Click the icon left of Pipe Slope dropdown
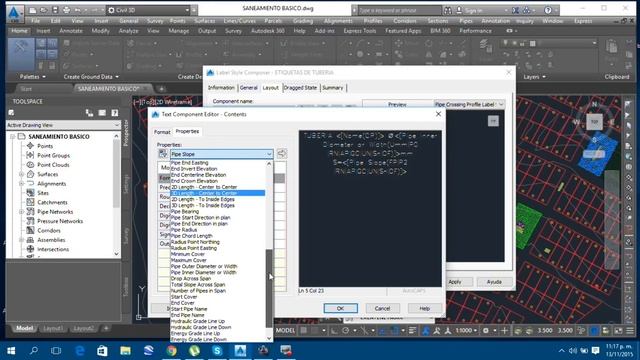640x360 pixels. [163, 154]
